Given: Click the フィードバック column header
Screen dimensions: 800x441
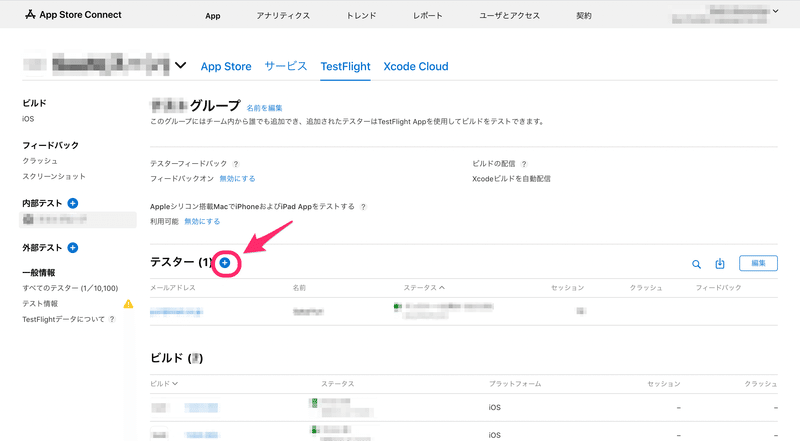Looking at the screenshot, I should (718, 288).
